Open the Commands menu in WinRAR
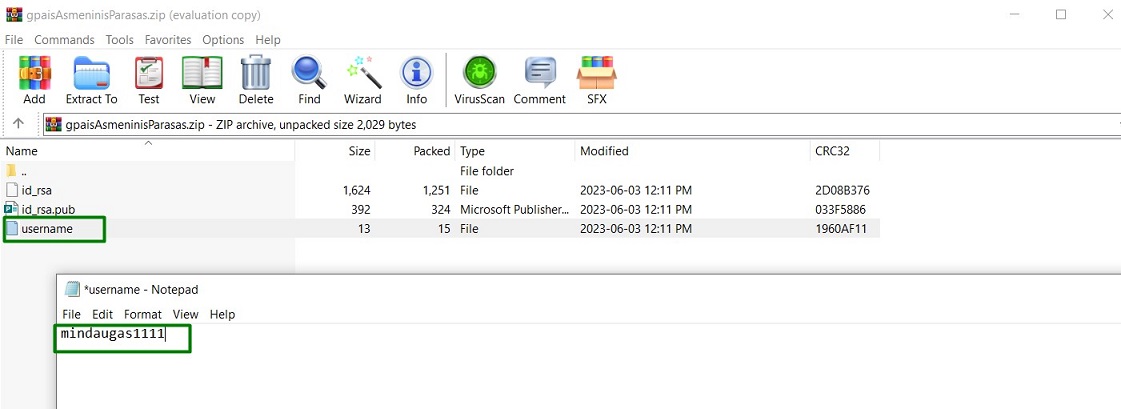This screenshot has height=409, width=1121. (64, 40)
